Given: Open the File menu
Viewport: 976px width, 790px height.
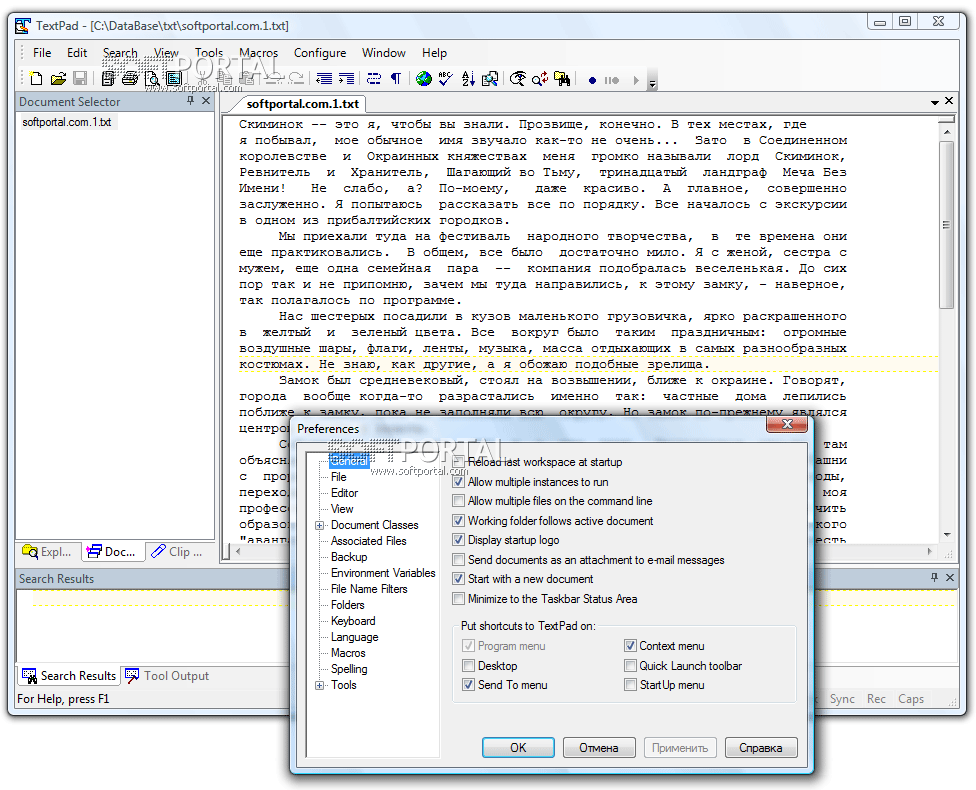Looking at the screenshot, I should 42,53.
